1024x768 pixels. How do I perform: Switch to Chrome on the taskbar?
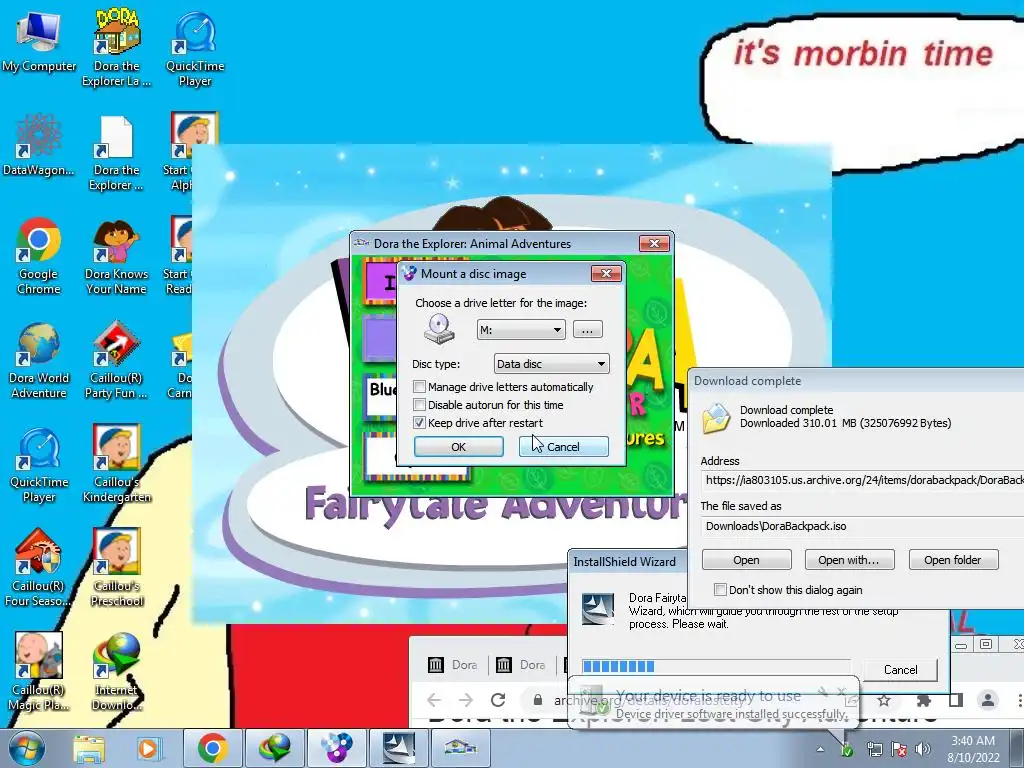[x=212, y=748]
